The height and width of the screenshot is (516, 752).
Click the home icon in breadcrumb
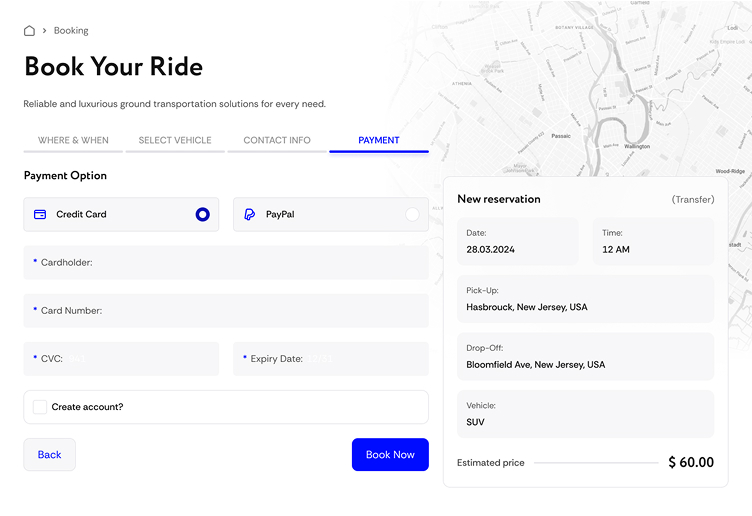pyautogui.click(x=30, y=31)
